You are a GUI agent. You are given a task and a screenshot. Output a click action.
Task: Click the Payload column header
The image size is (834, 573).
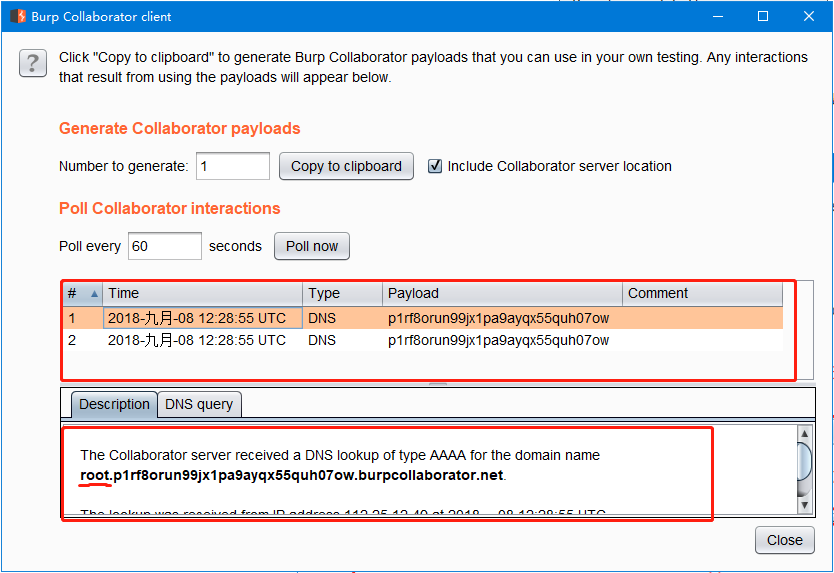click(502, 293)
